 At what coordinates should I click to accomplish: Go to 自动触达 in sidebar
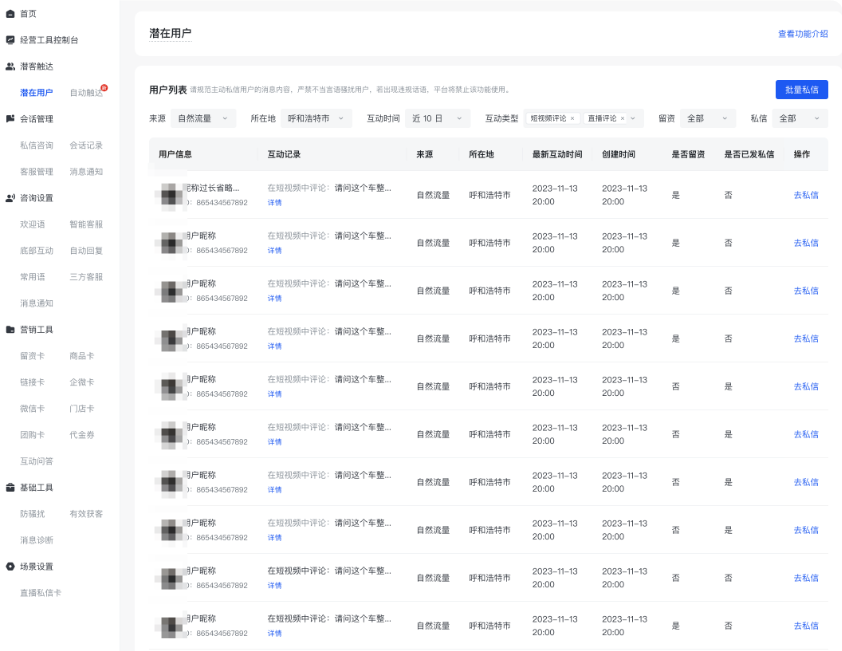(x=86, y=92)
